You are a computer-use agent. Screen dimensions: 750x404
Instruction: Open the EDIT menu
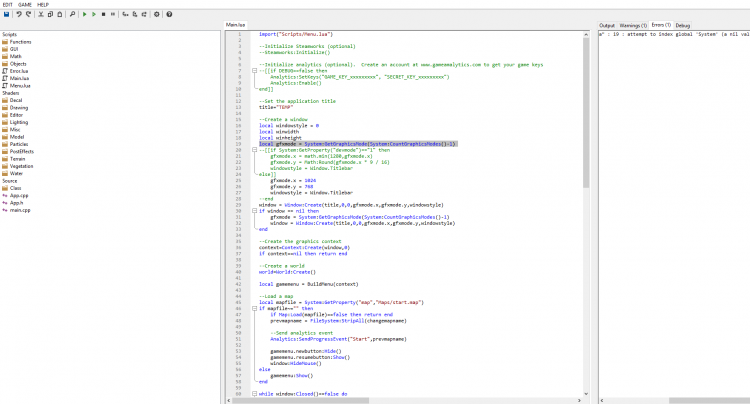pyautogui.click(x=9, y=4)
